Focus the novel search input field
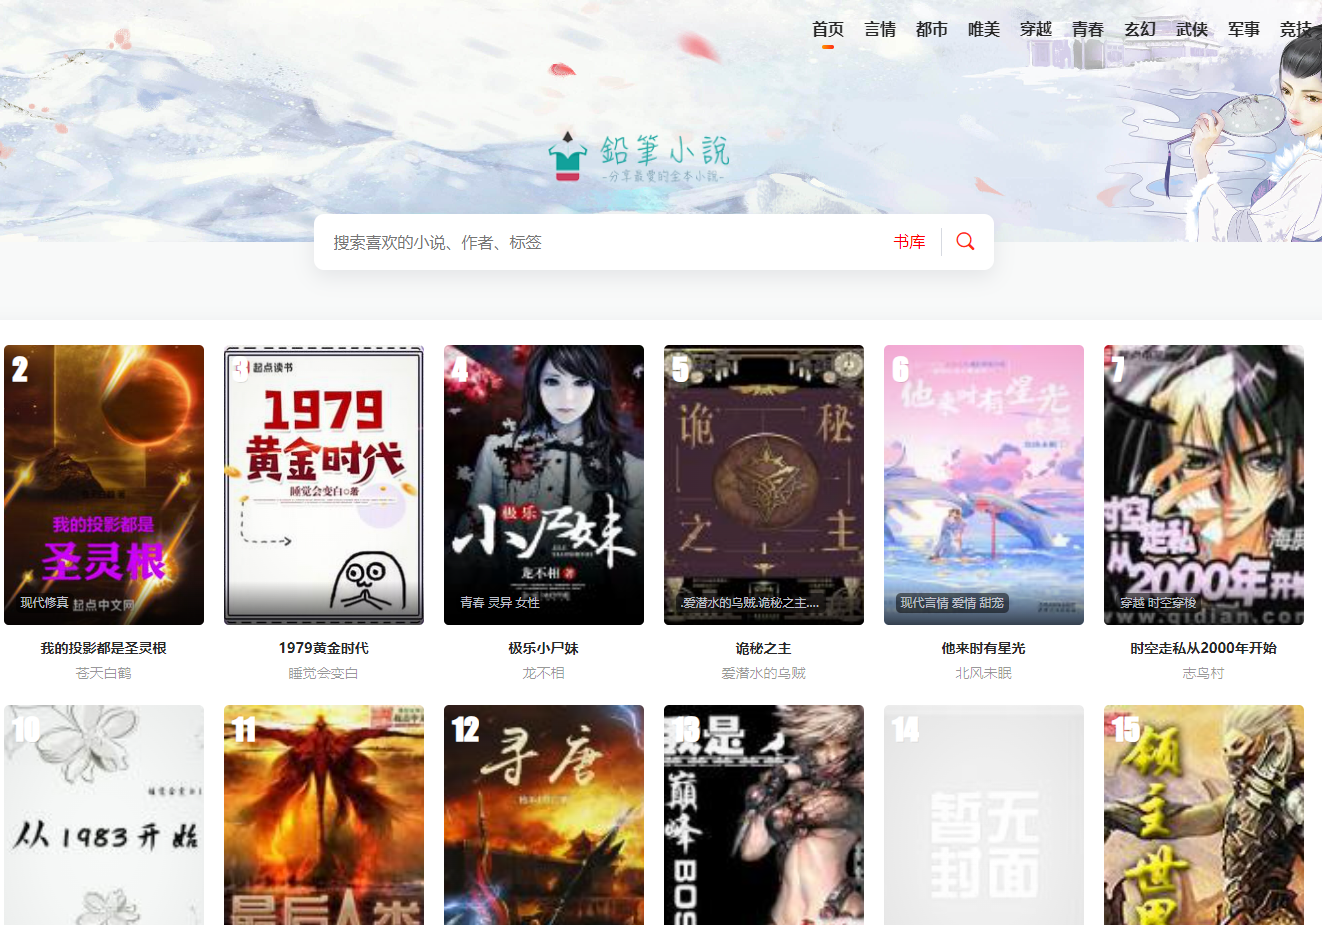 tap(603, 242)
